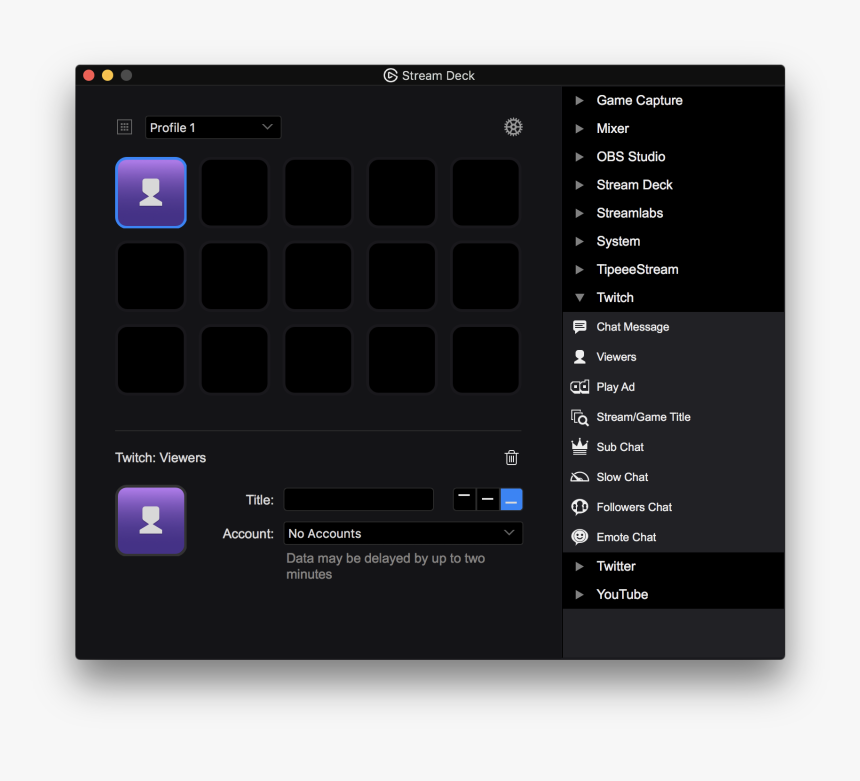Select Slow Chat action label
The height and width of the screenshot is (781, 860).
click(x=622, y=477)
